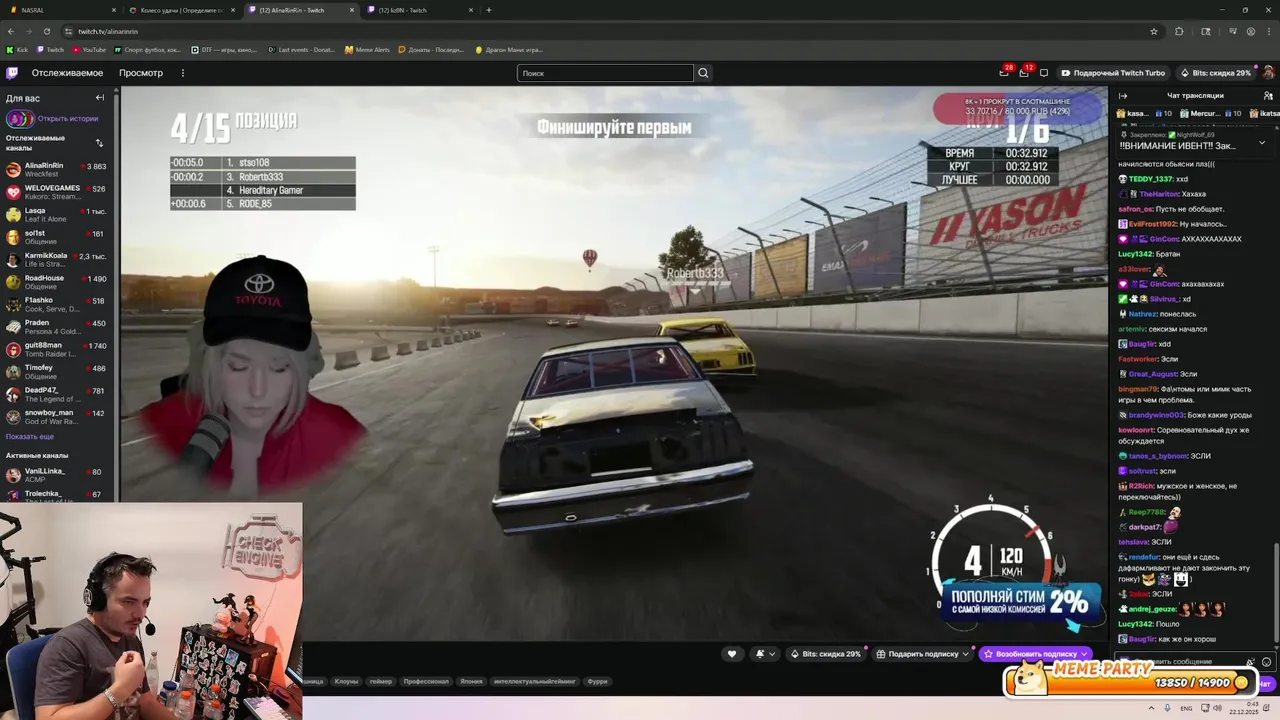This screenshot has height=720, width=1280.
Task: Open Meme Alerts bookmark
Action: (367, 49)
